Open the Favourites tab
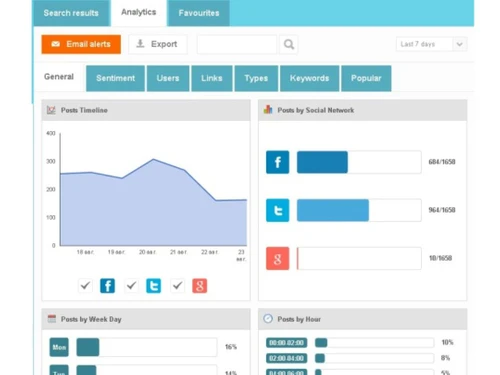Screen dimensions: 500x375 (199, 13)
